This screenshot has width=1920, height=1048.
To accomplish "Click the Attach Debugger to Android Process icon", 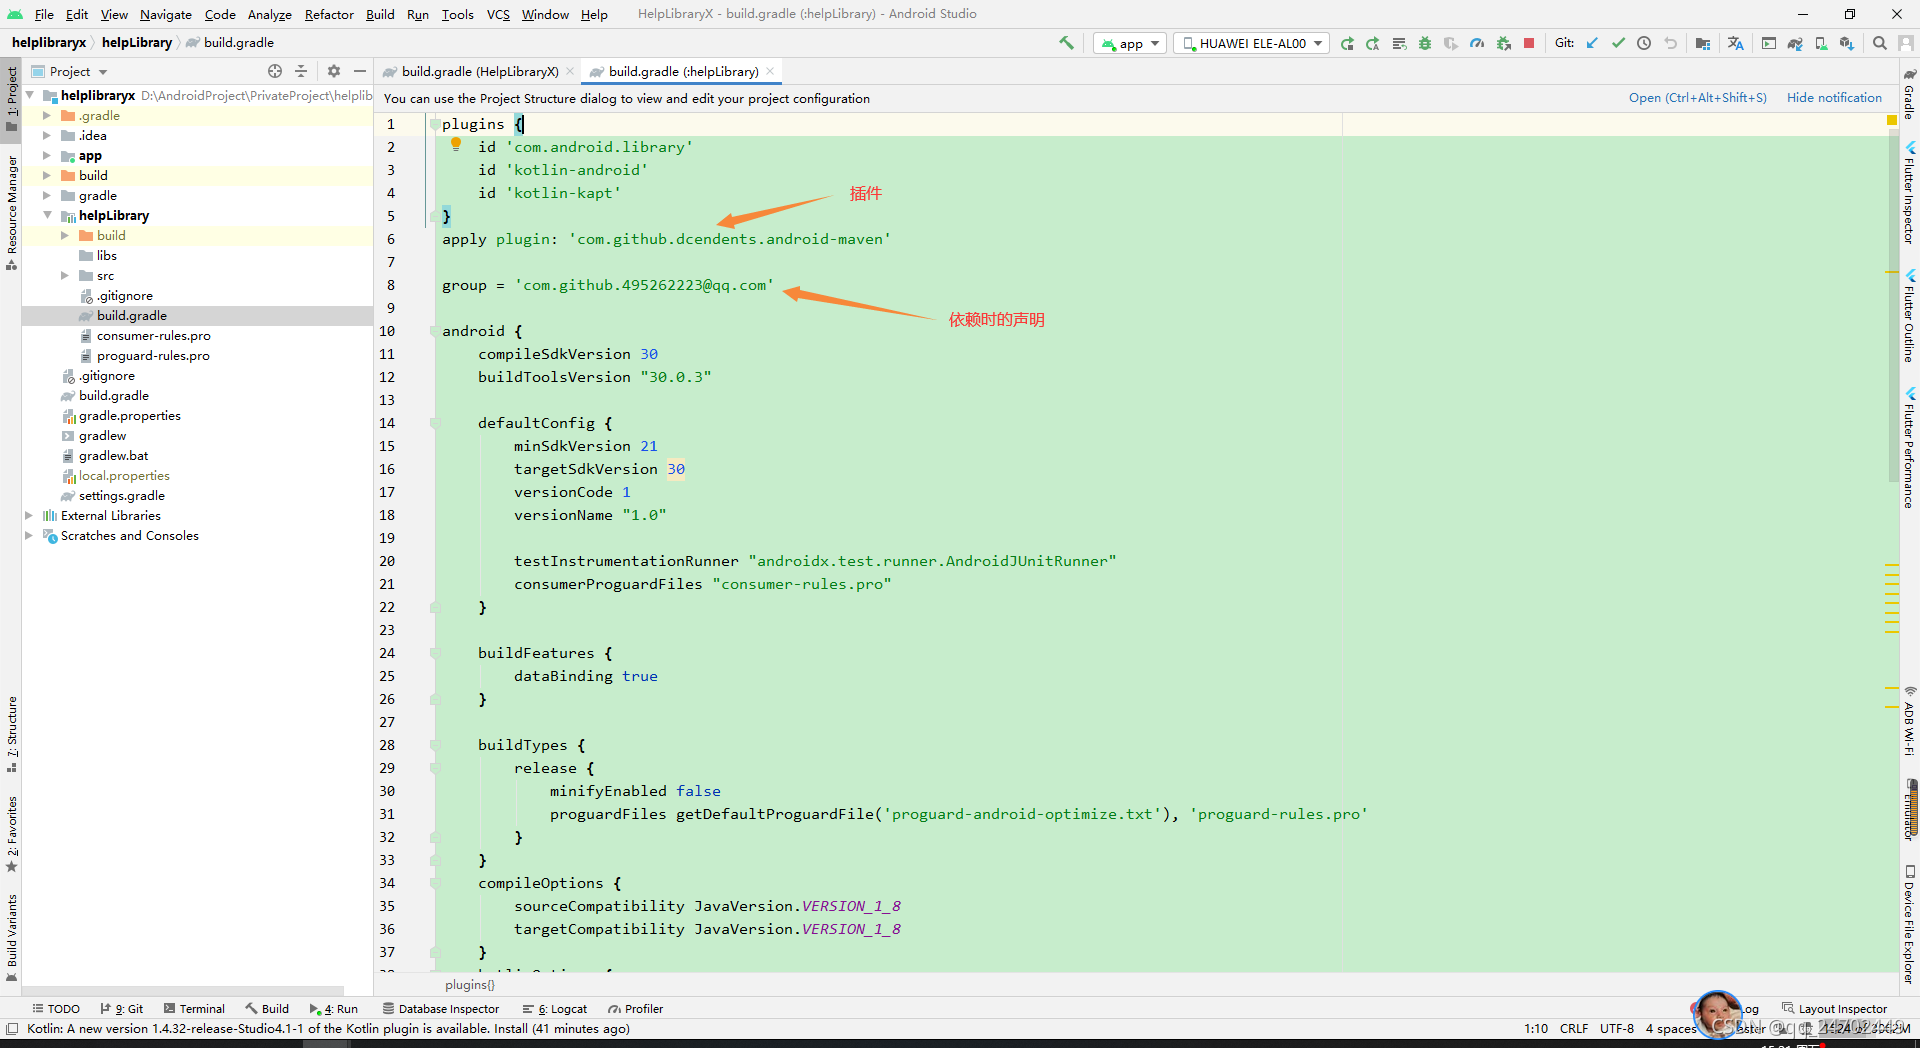I will 1503,43.
